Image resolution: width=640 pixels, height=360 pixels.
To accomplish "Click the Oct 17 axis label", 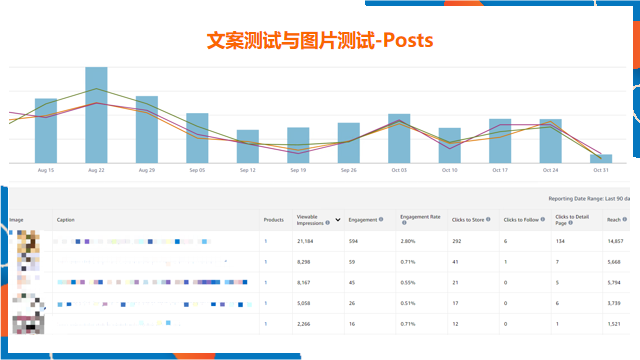I will coord(500,170).
